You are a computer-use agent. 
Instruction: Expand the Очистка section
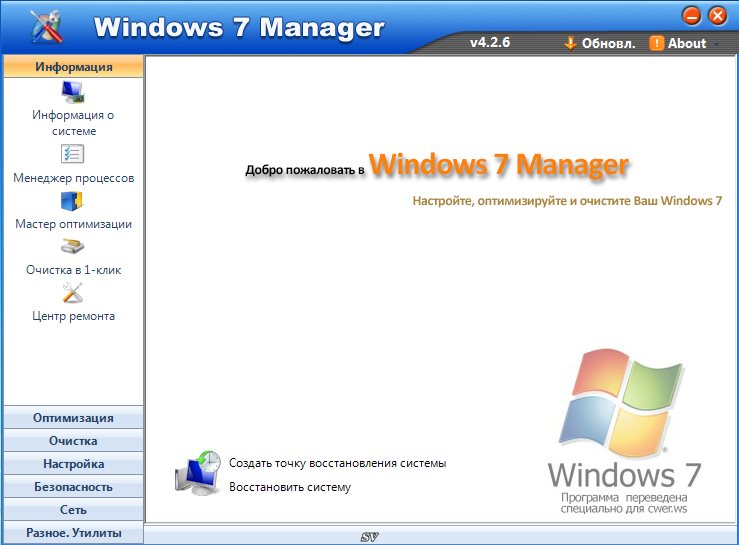pos(73,441)
